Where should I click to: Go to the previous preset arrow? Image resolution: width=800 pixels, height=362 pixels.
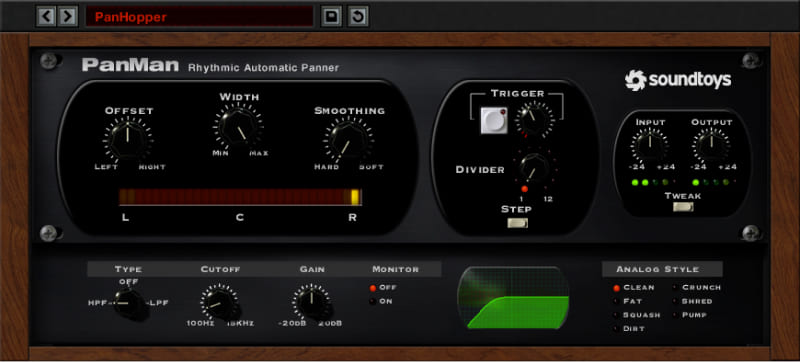[x=46, y=17]
